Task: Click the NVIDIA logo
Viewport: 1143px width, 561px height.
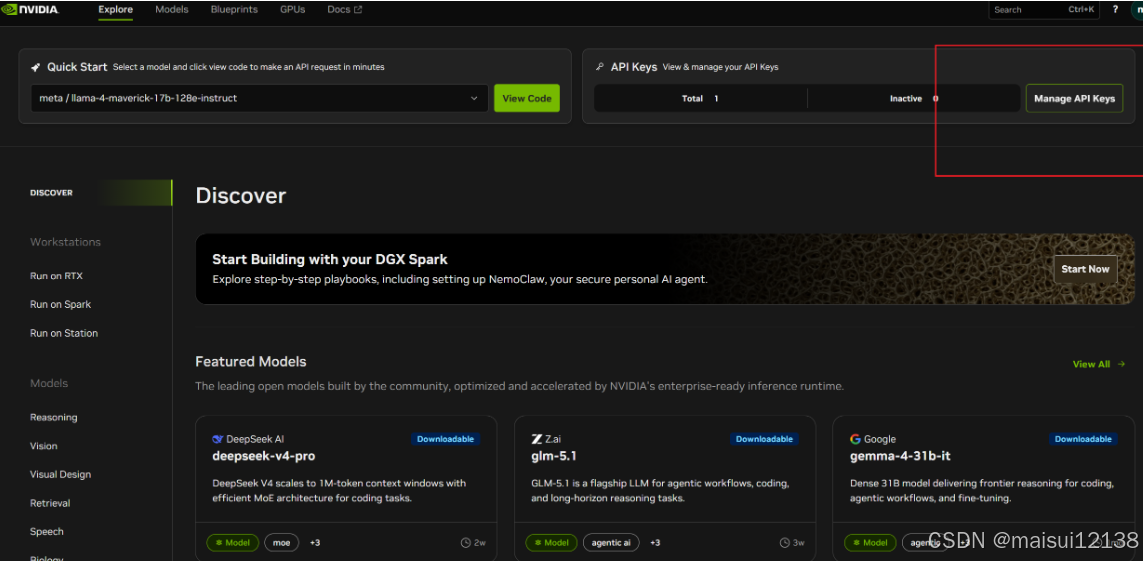Action: [30, 9]
